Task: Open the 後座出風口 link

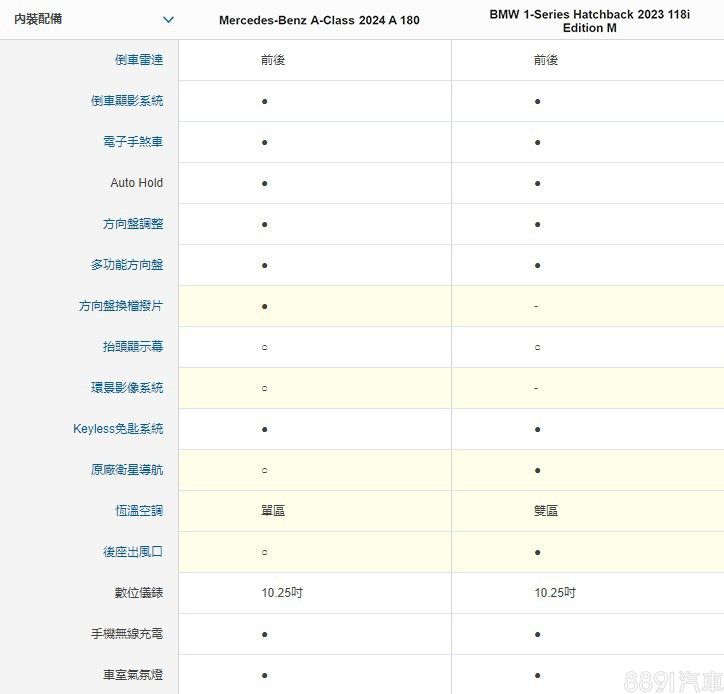Action: [133, 552]
